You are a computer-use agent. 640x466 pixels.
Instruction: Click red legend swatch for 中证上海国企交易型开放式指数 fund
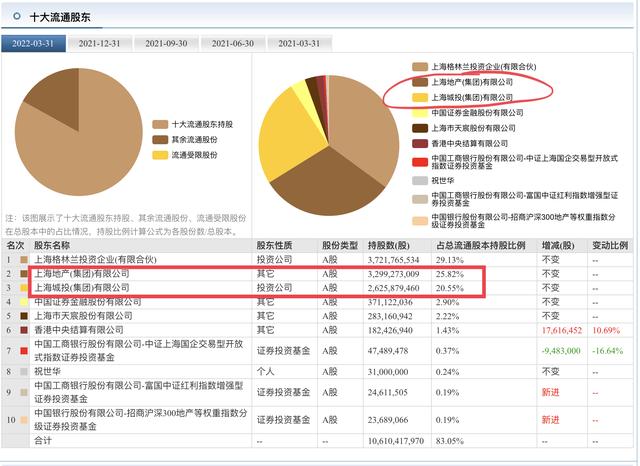click(x=420, y=162)
